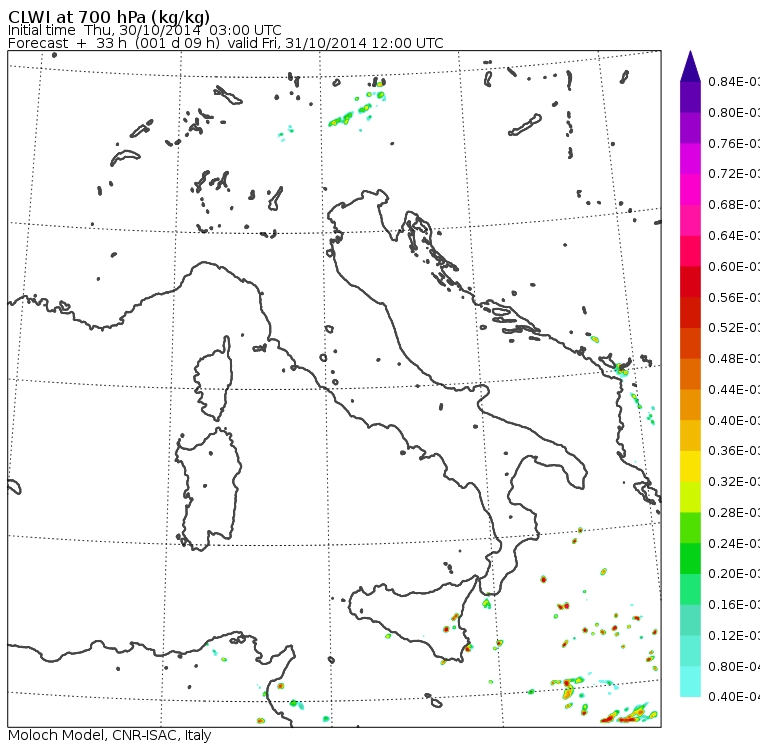The height and width of the screenshot is (749, 760).
Task: Click the Corsica island outline on the map
Action: [213, 378]
